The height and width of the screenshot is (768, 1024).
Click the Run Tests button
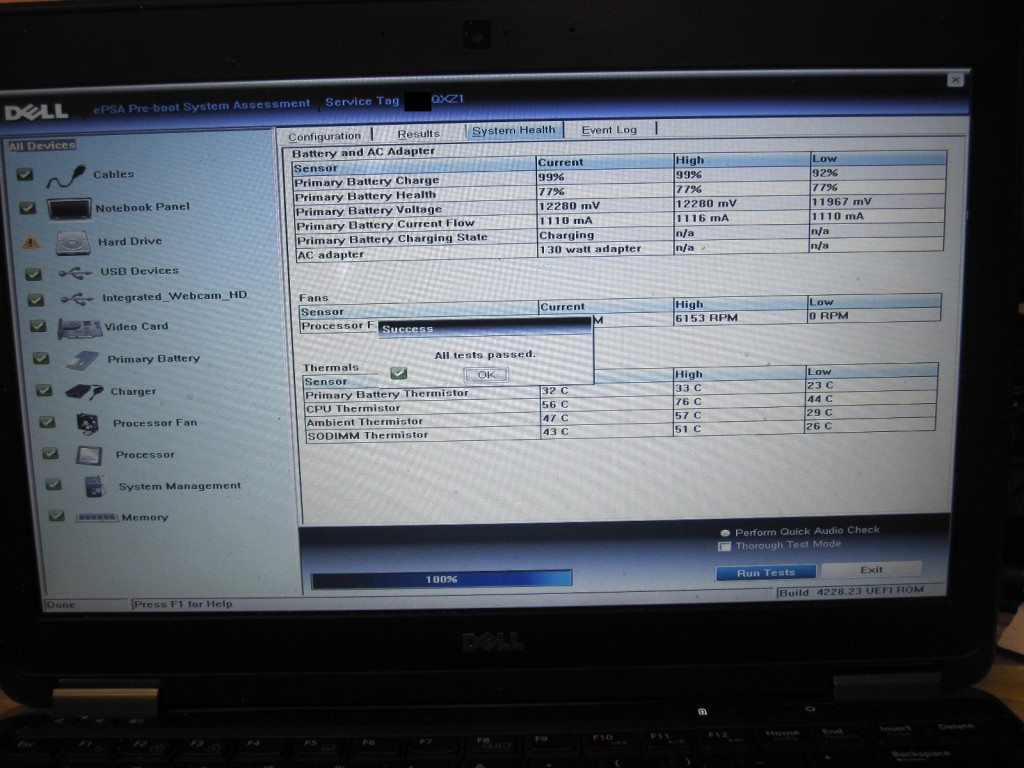point(765,573)
